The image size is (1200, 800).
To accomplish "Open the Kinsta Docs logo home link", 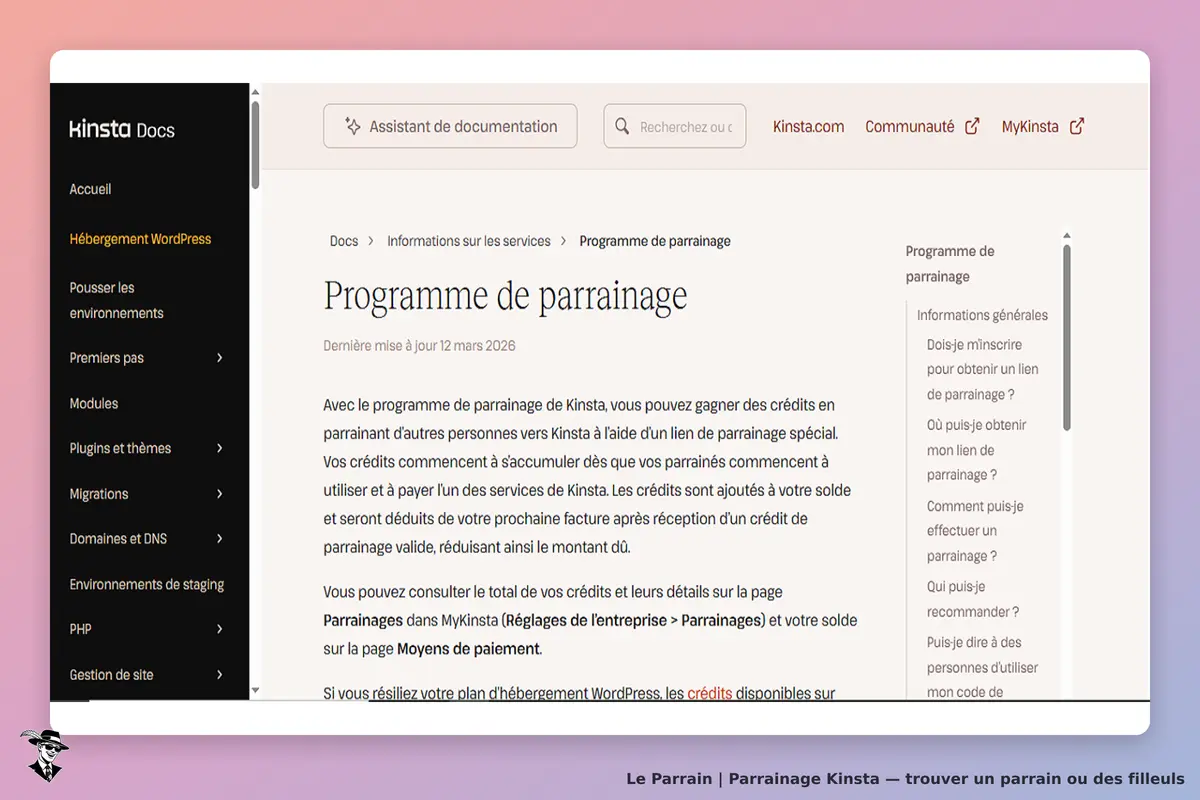I will (122, 129).
